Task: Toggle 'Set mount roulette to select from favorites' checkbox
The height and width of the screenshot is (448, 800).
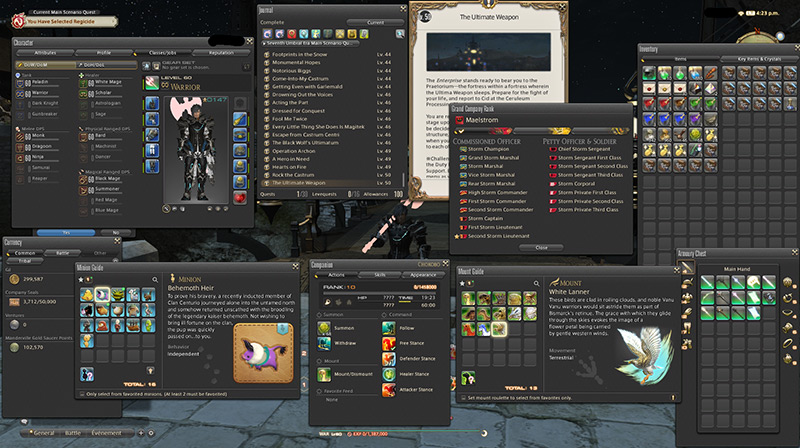Action: point(463,397)
